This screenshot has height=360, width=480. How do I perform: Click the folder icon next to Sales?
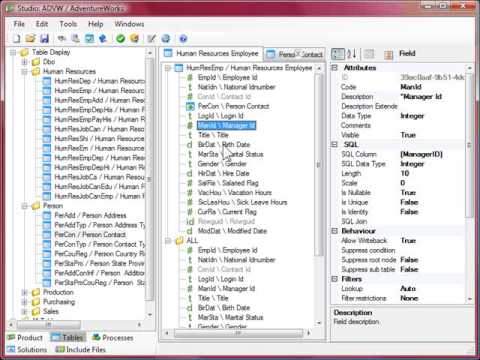click(x=36, y=311)
